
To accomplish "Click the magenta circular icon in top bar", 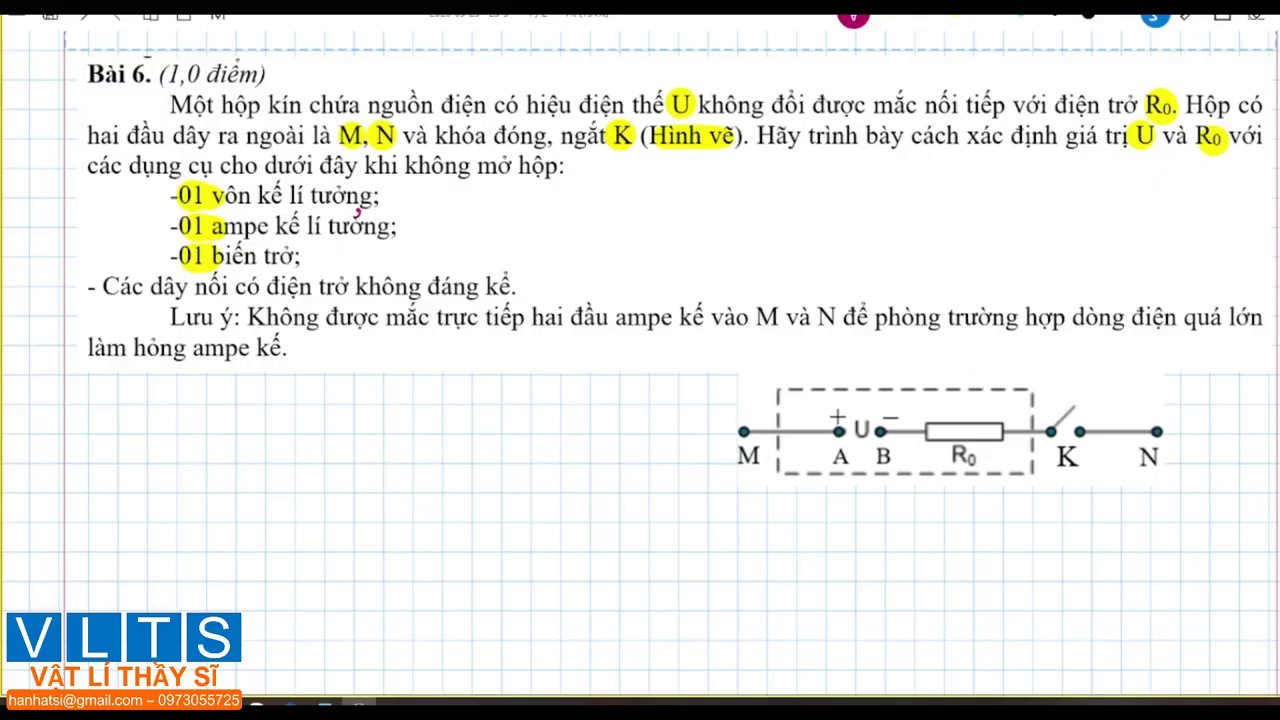I will pyautogui.click(x=853, y=17).
